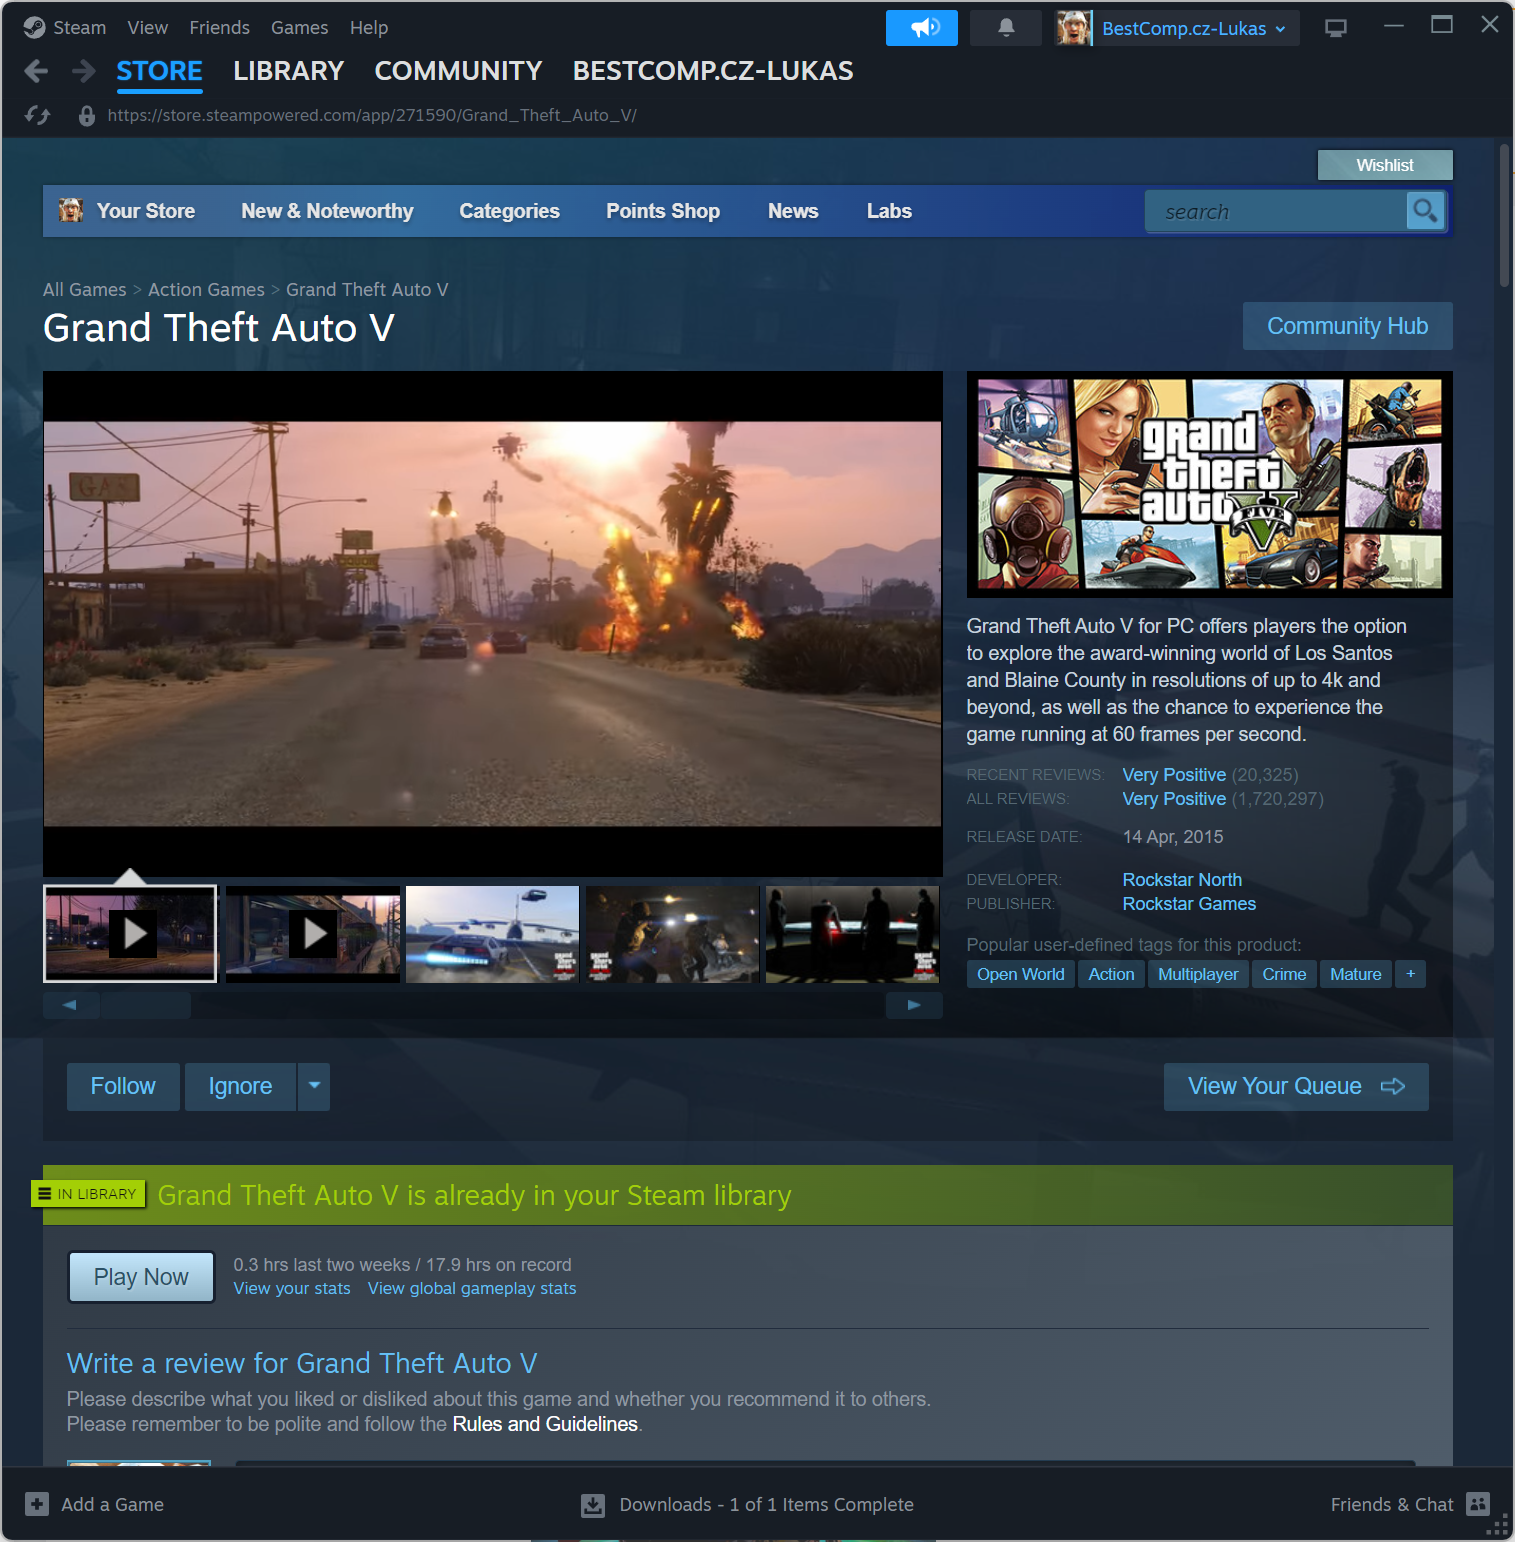Open the Friends menu
Screen dimensions: 1515x1542
click(x=220, y=28)
